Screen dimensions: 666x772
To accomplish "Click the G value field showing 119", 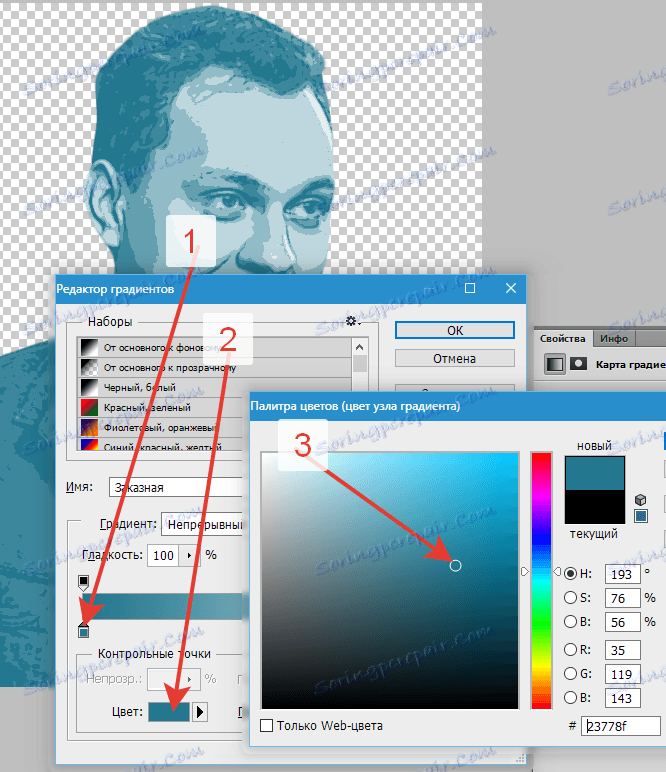I will 623,674.
